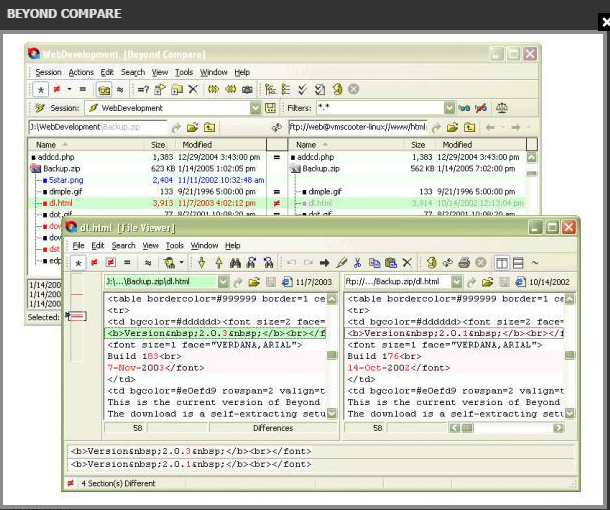610x510 pixels.
Task: Toggle Show Differences in File Viewer toolbar
Action: 94,263
